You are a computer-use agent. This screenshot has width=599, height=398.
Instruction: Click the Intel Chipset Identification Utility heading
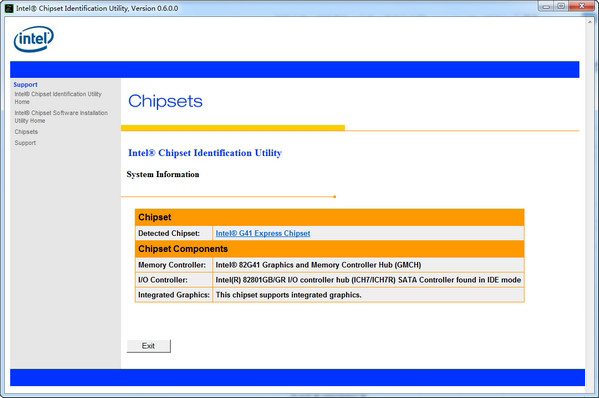(205, 153)
